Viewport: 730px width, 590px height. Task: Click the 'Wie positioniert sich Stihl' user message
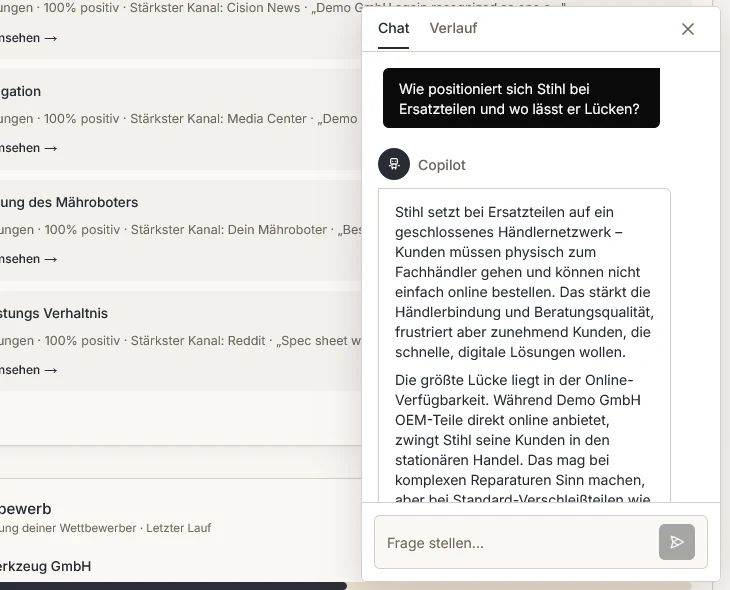tap(521, 98)
